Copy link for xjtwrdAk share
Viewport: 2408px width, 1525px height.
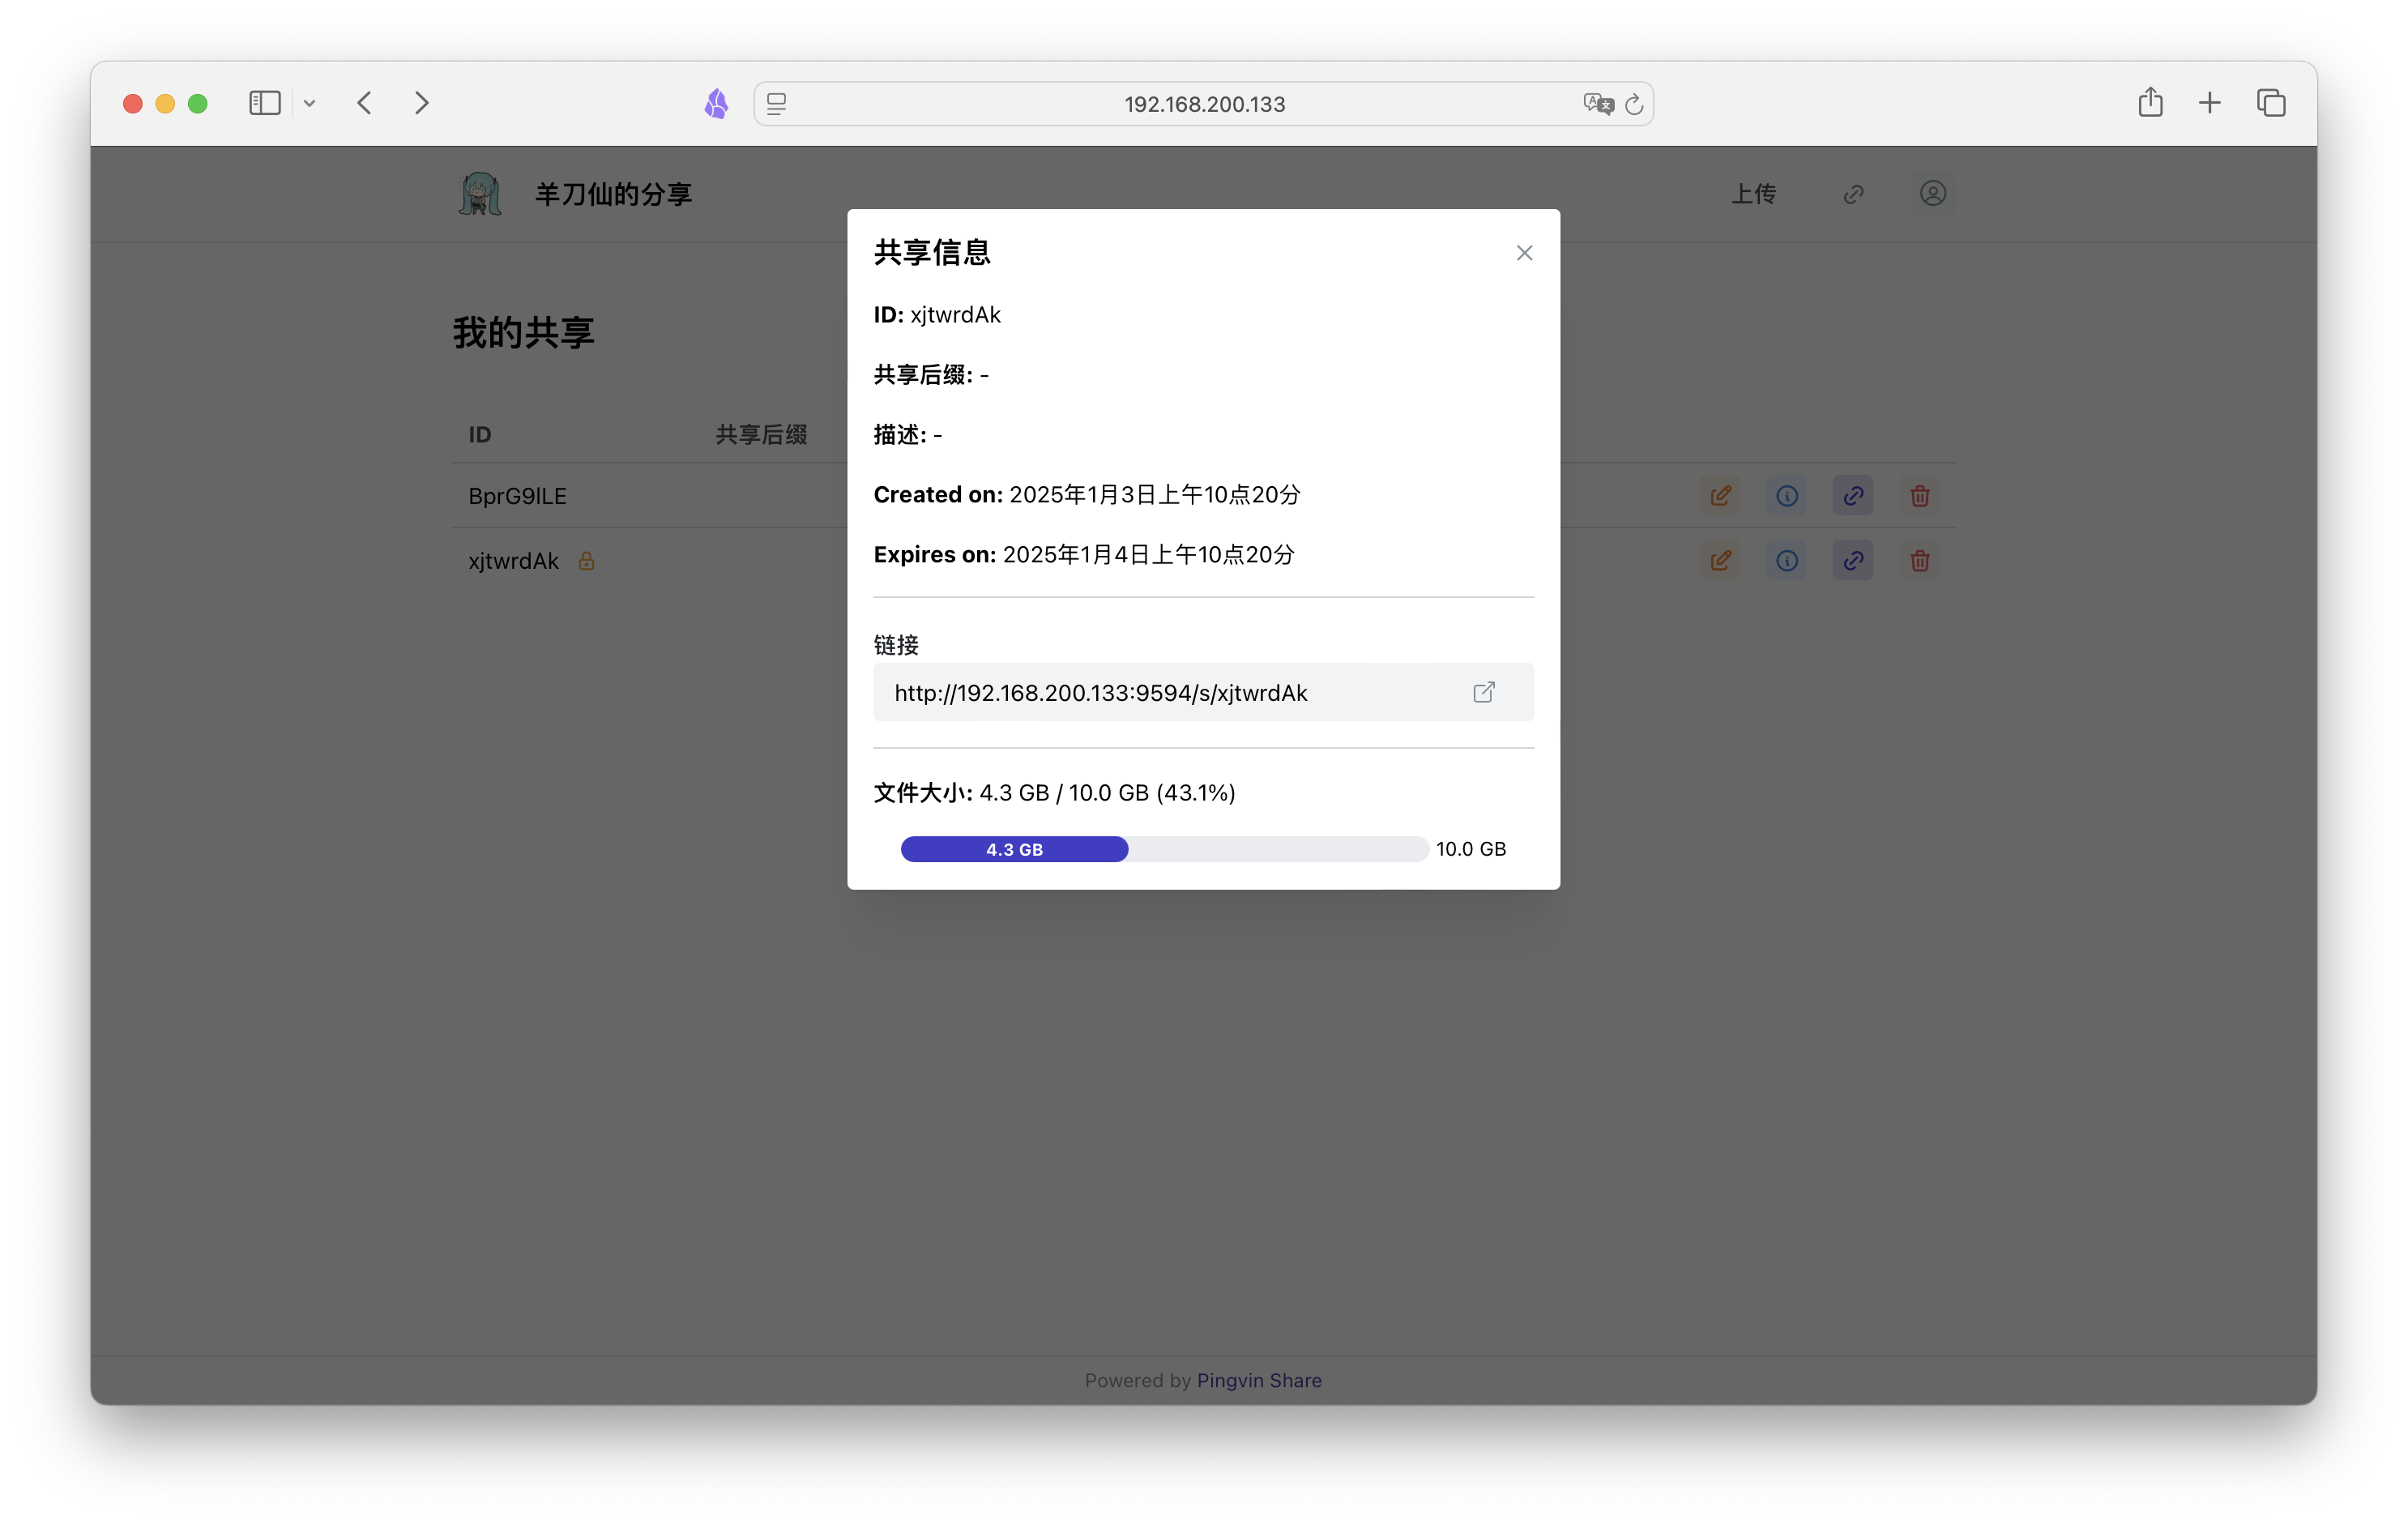1853,561
